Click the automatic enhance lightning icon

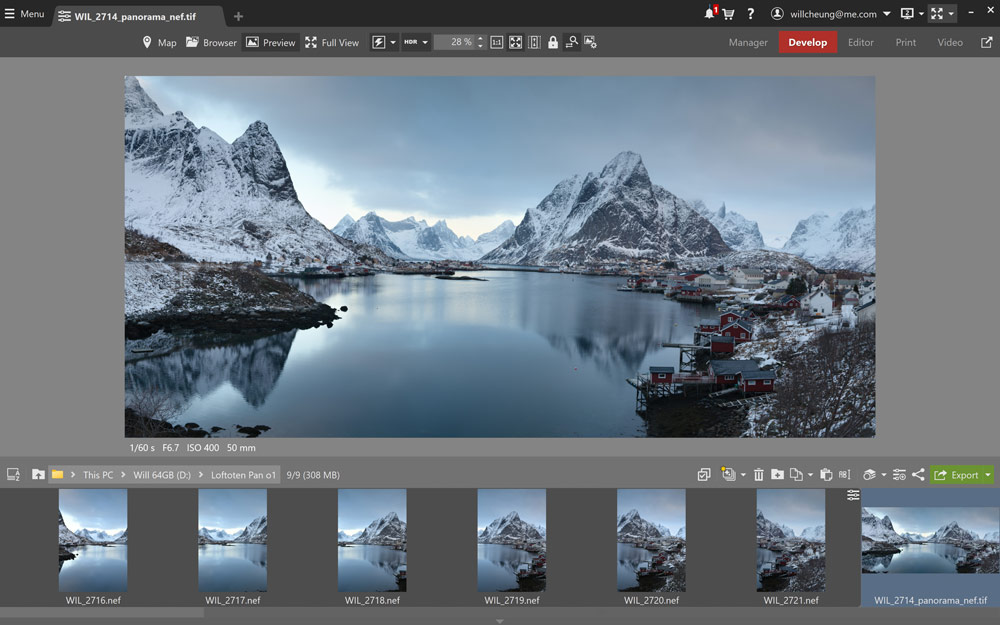(x=379, y=42)
